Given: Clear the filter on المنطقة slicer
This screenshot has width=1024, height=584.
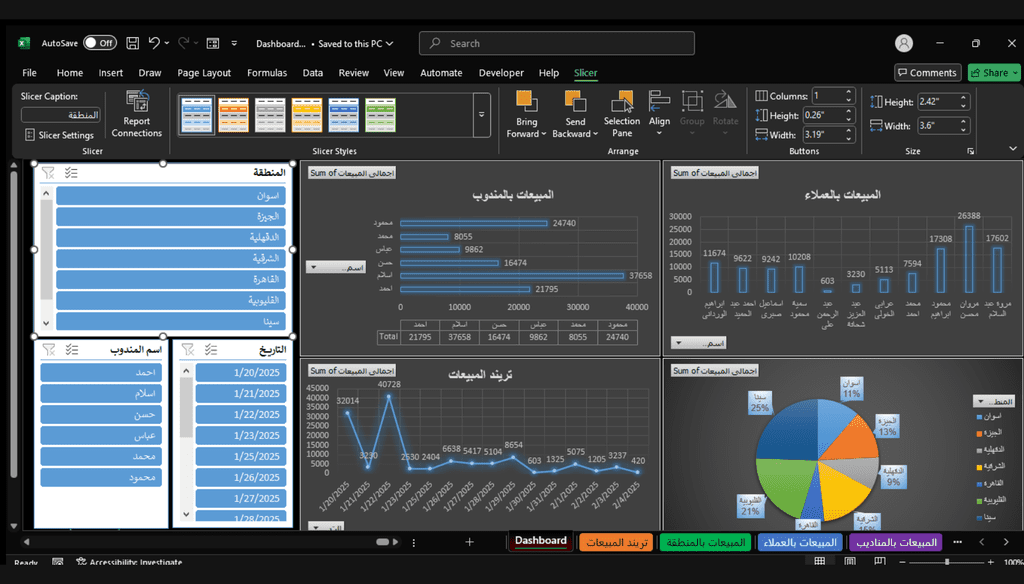Looking at the screenshot, I should click(x=48, y=172).
